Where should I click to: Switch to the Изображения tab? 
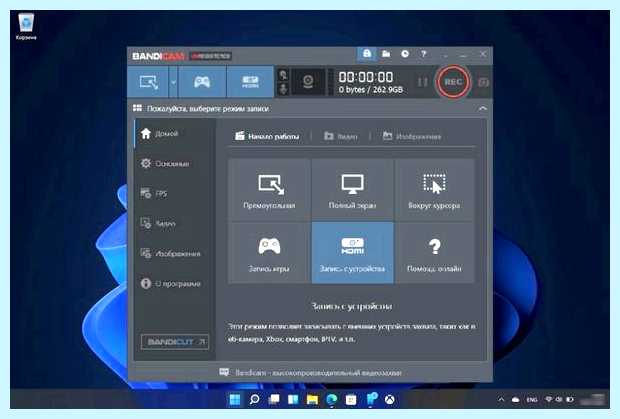point(412,136)
